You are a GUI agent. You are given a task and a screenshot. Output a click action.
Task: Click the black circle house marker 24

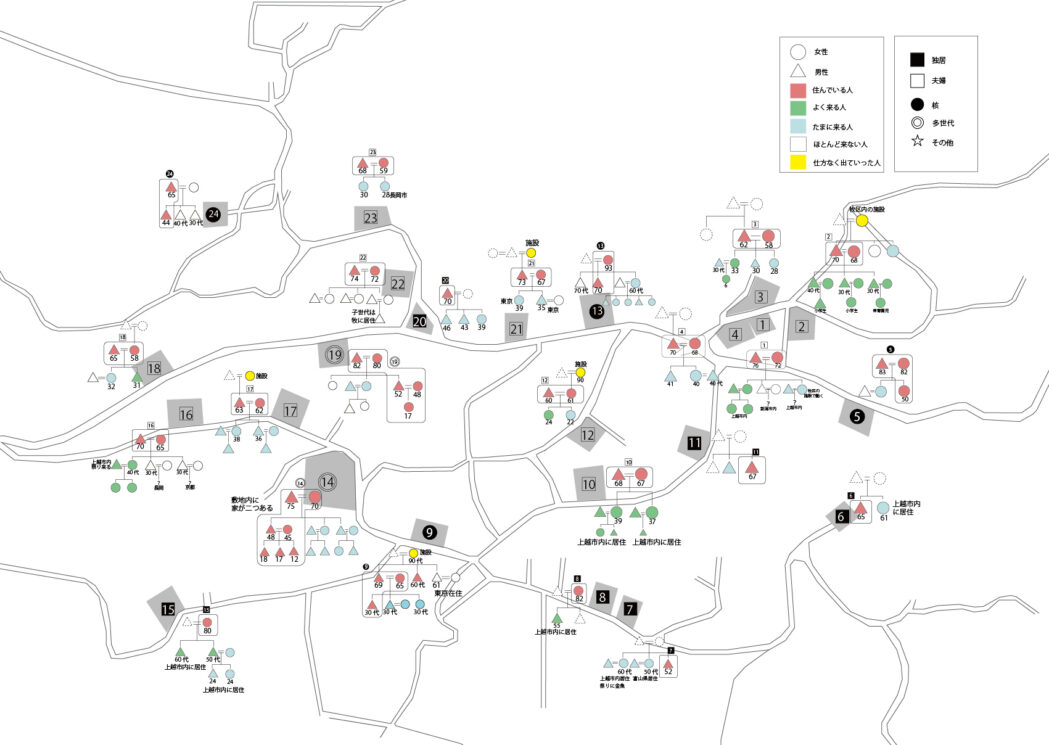[x=213, y=213]
